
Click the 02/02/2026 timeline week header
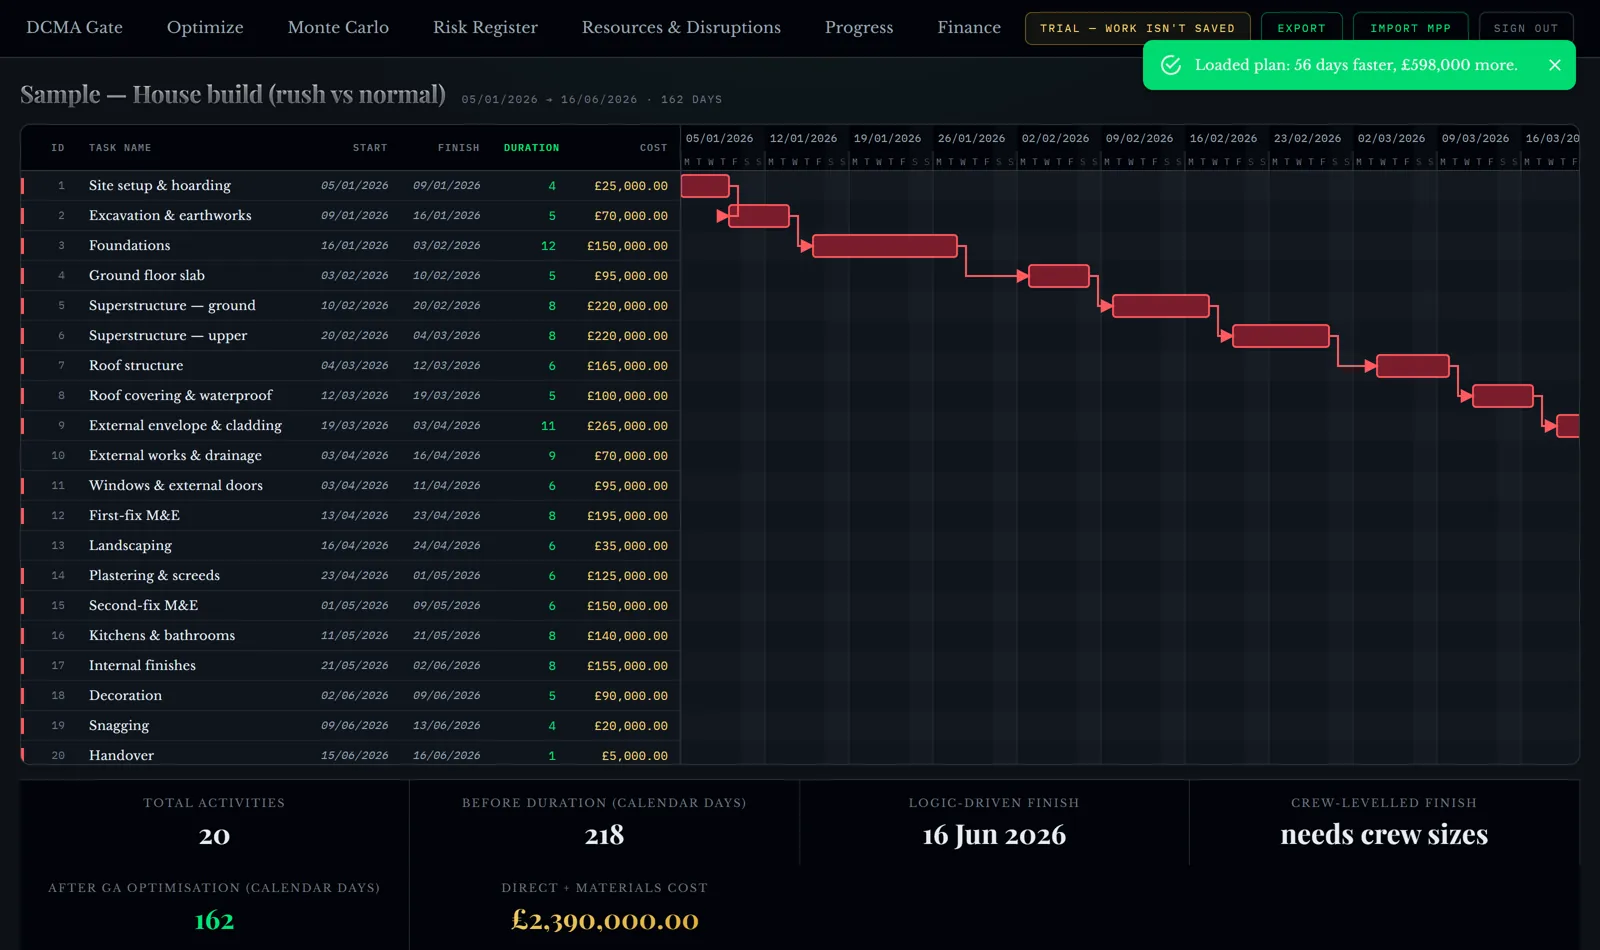1055,138
